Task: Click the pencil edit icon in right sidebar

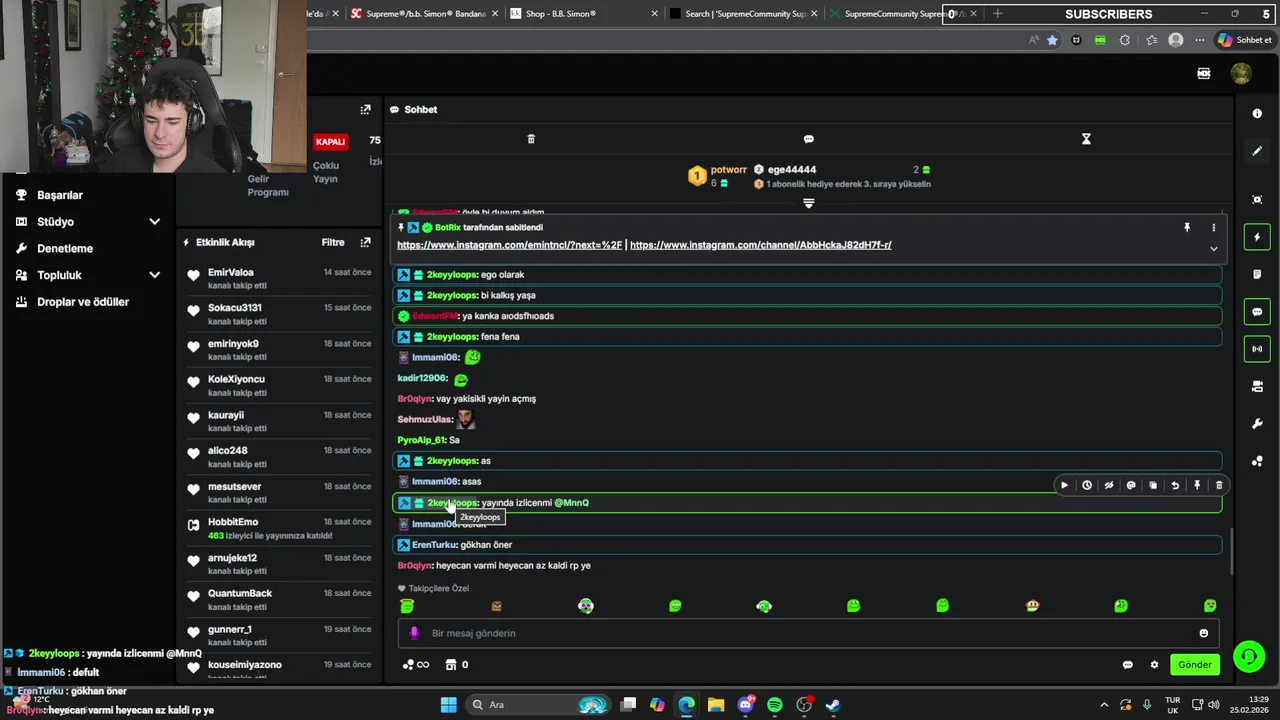Action: click(1257, 151)
